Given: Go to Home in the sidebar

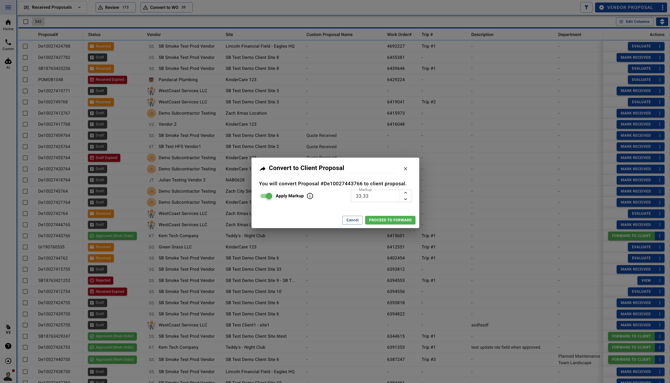Looking at the screenshot, I should 8,25.
